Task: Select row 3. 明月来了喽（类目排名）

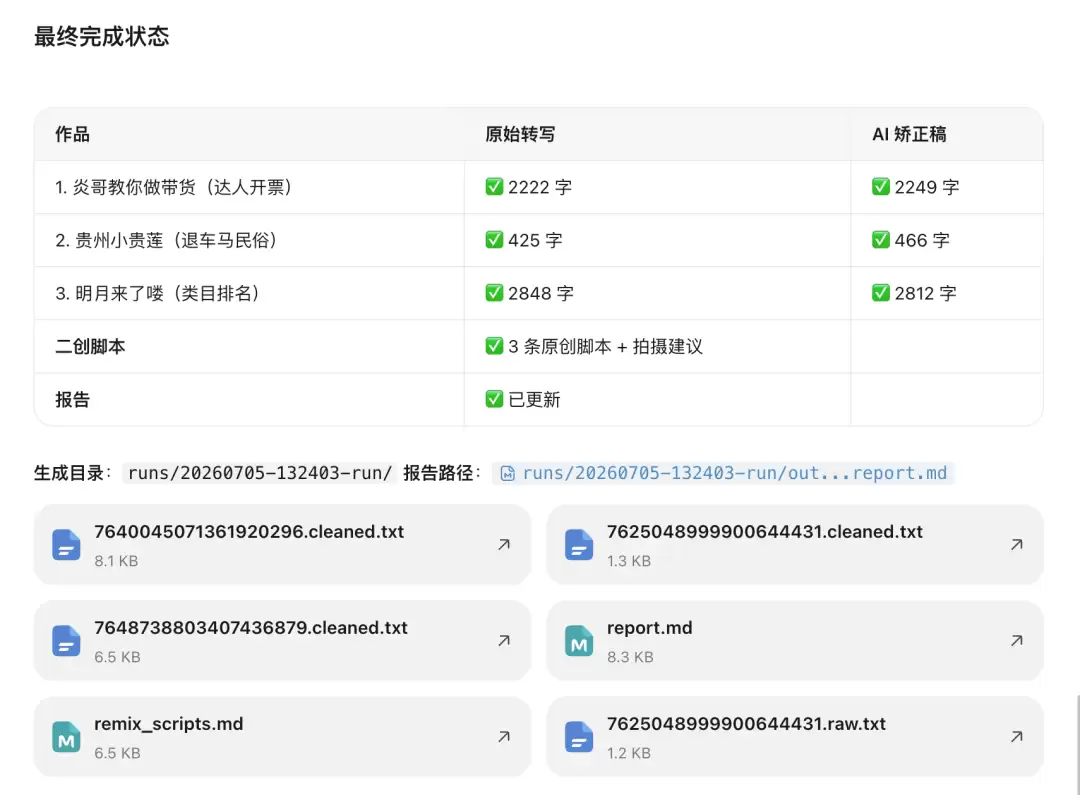Action: tap(539, 293)
